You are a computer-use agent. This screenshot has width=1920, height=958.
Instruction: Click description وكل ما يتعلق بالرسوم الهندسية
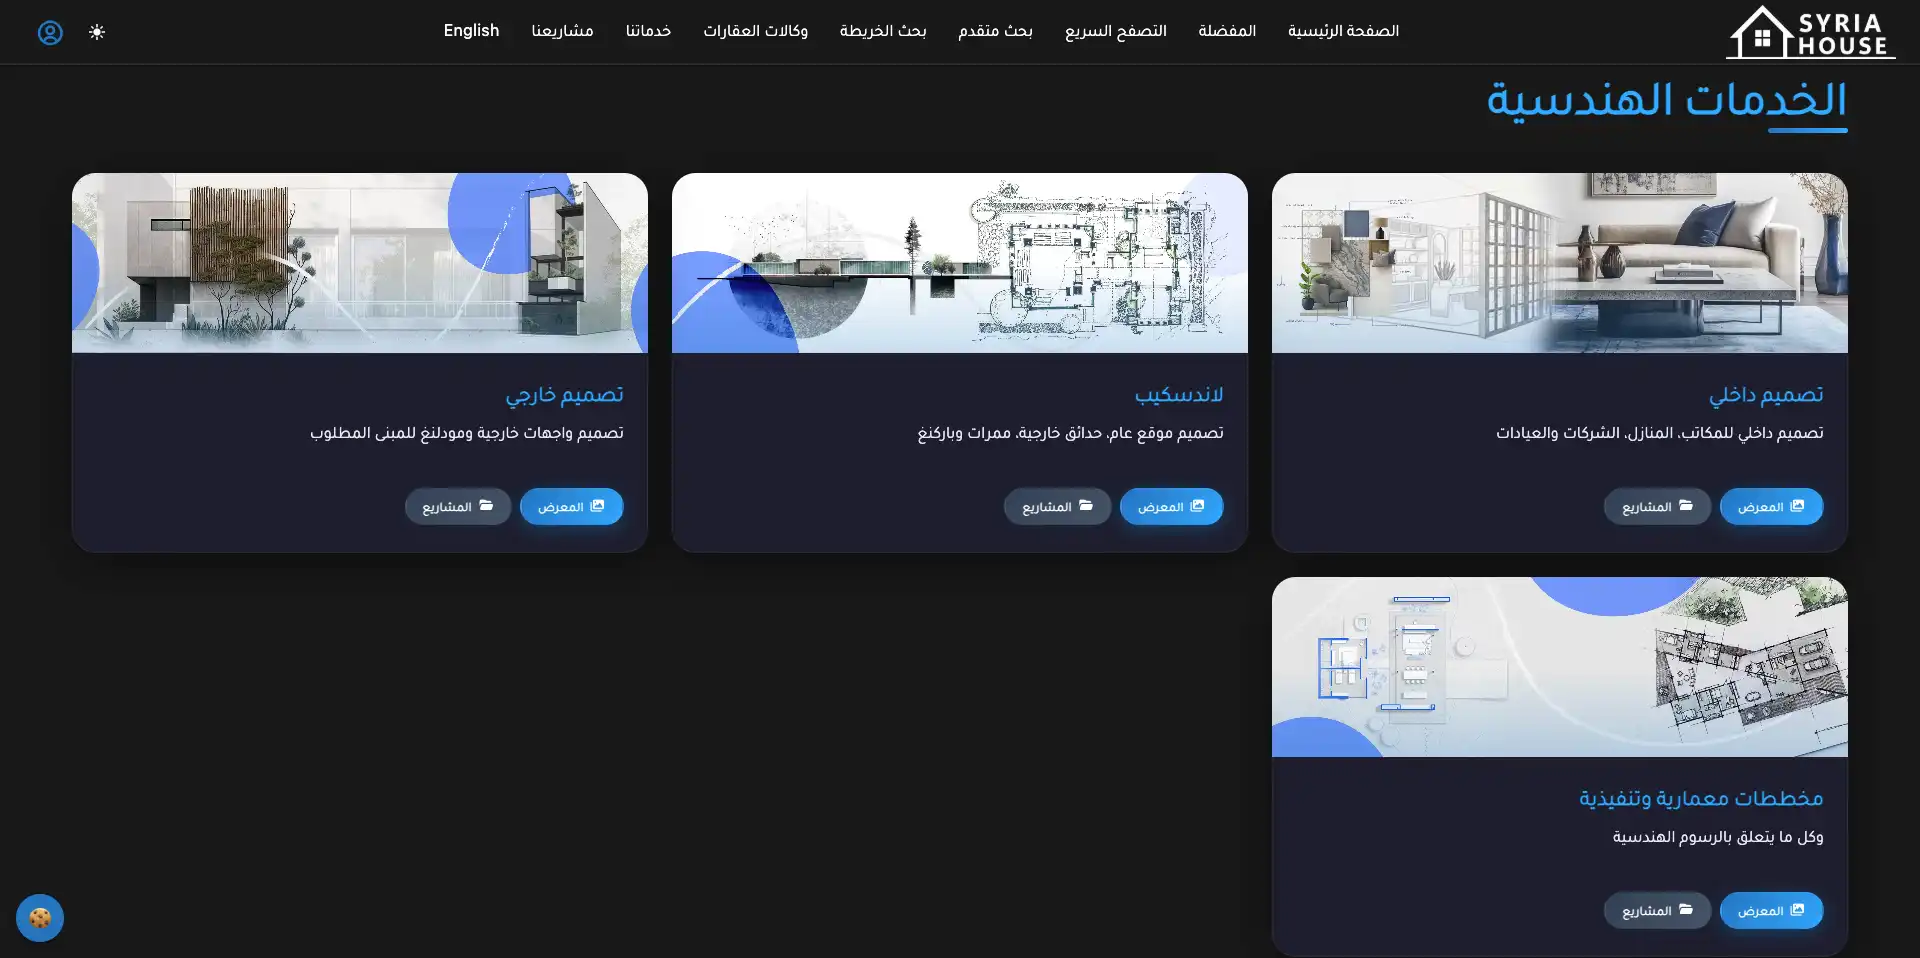click(1718, 837)
